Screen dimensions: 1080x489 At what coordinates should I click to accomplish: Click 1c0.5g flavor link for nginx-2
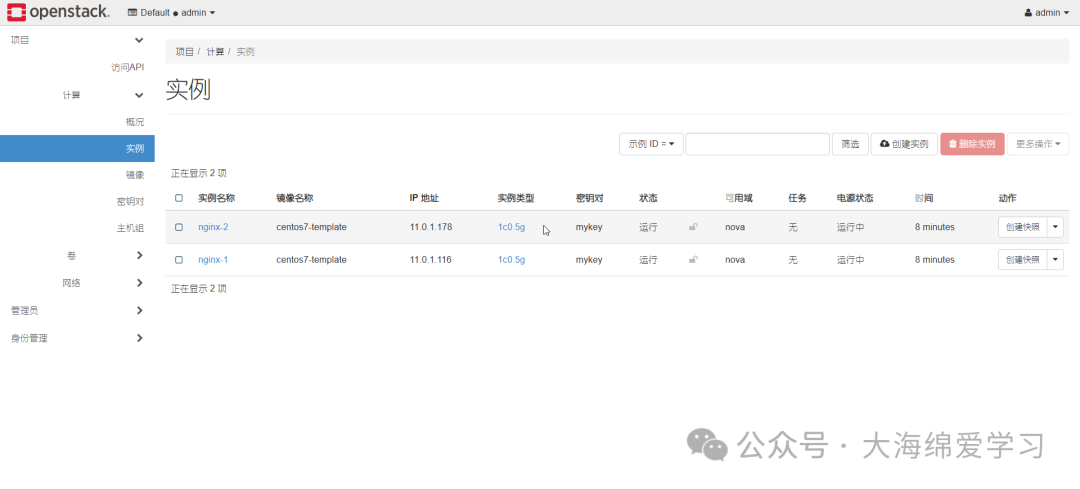(512, 227)
